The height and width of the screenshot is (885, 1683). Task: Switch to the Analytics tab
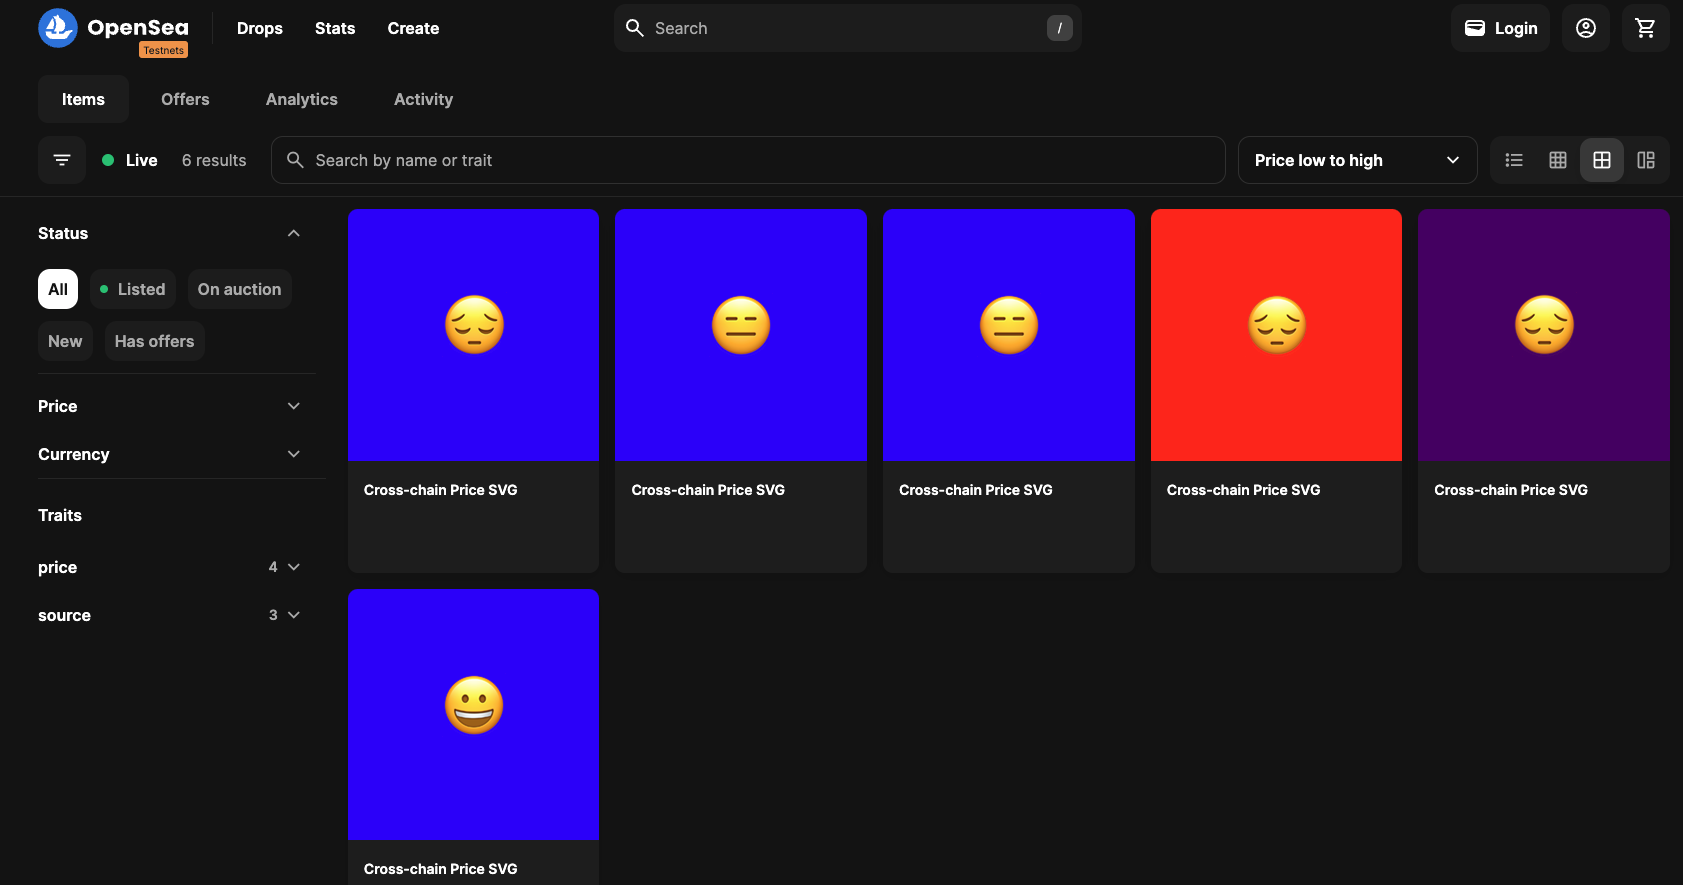301,99
